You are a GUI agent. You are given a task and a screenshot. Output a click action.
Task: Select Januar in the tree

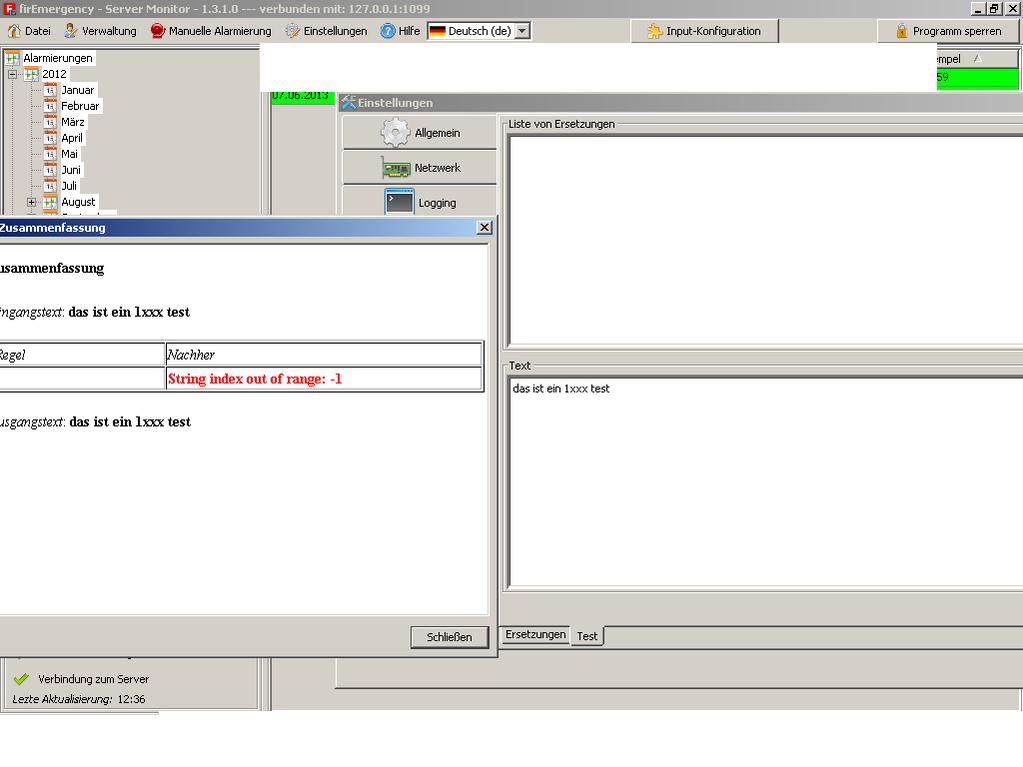(77, 90)
